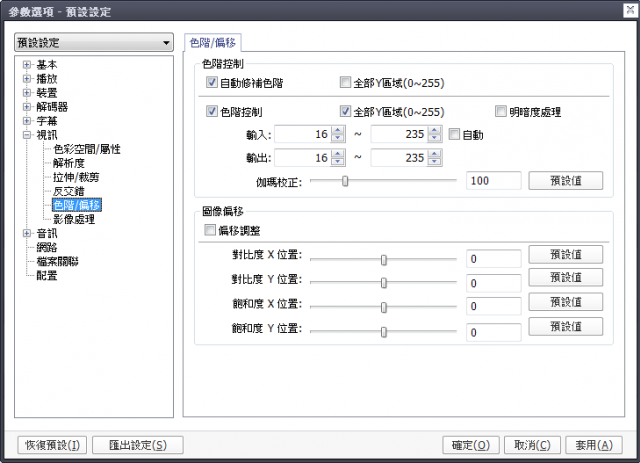Image resolution: width=640 pixels, height=463 pixels.
Task: Increase 輸入 maximum 235 with up arrow
Action: [x=434, y=130]
